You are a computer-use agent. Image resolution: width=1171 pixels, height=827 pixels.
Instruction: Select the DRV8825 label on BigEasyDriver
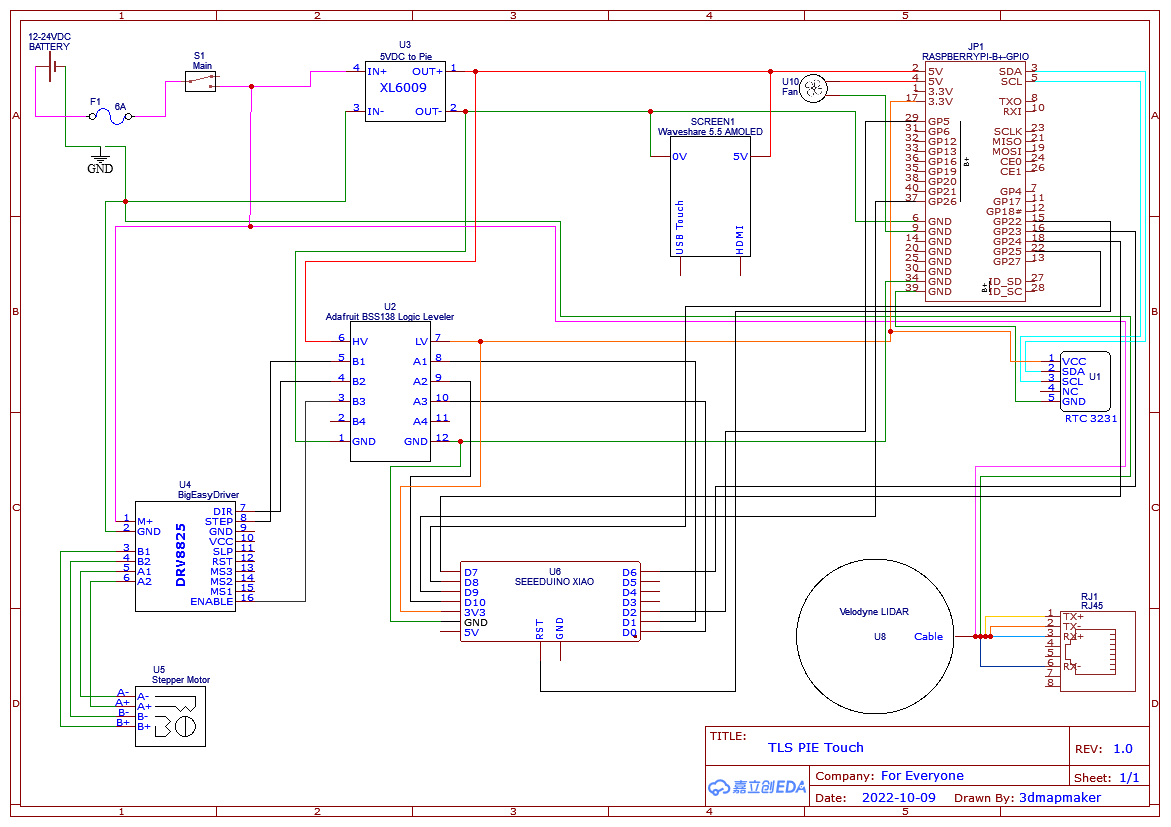coord(180,554)
